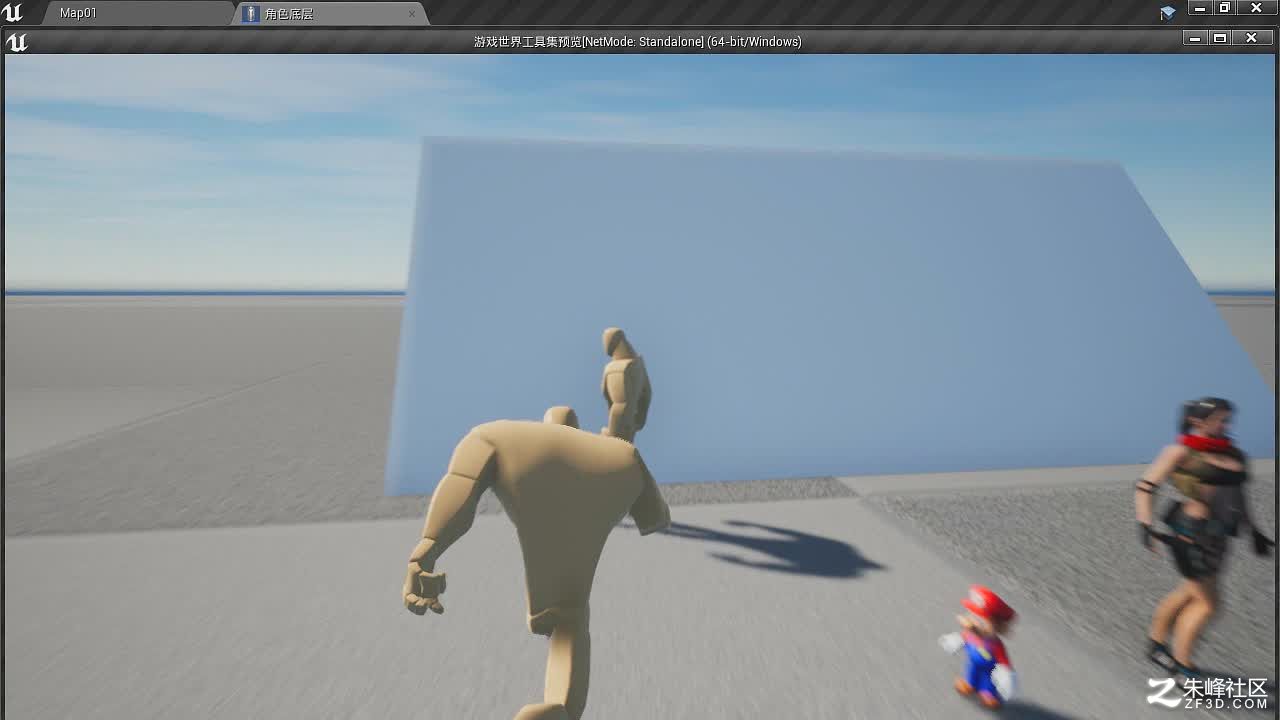Close the 角色底层 tab

411,14
